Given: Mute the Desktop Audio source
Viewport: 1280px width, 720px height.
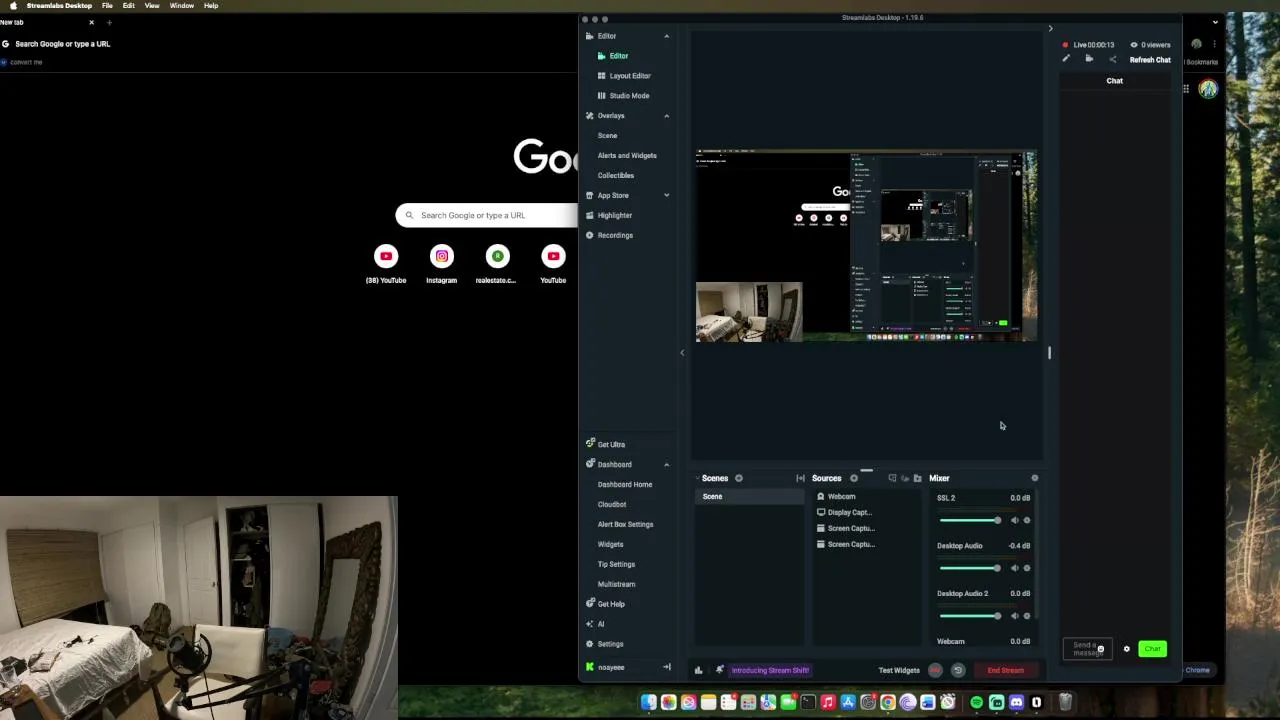Looking at the screenshot, I should pyautogui.click(x=1014, y=568).
